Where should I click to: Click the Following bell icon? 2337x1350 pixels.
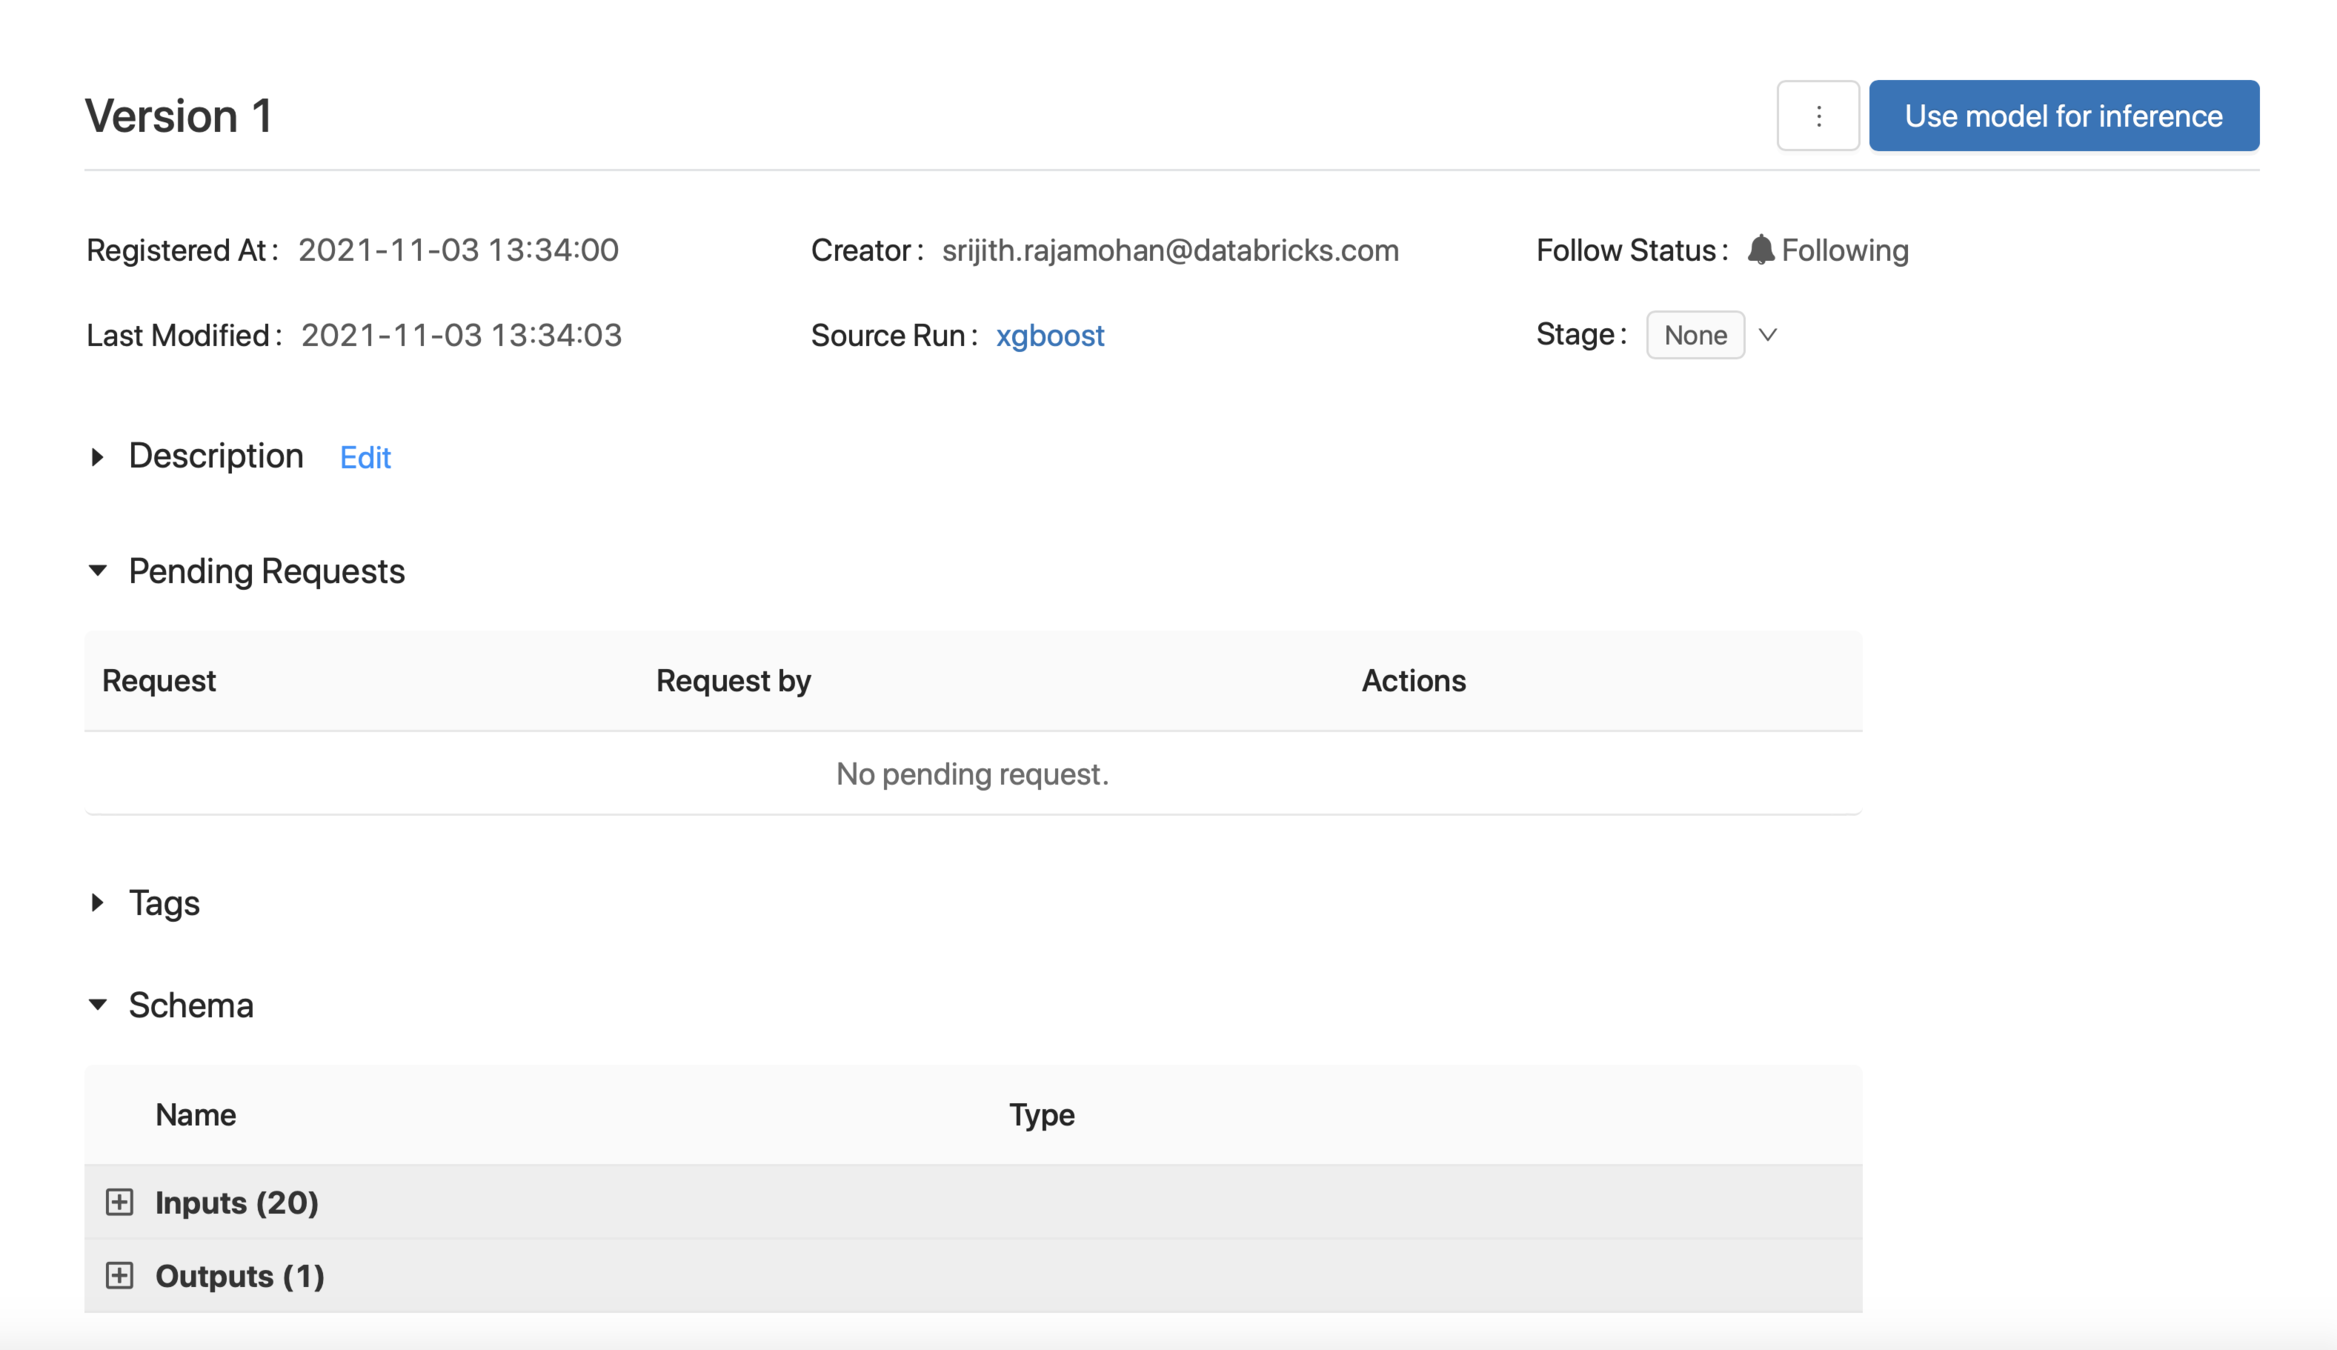[1760, 250]
